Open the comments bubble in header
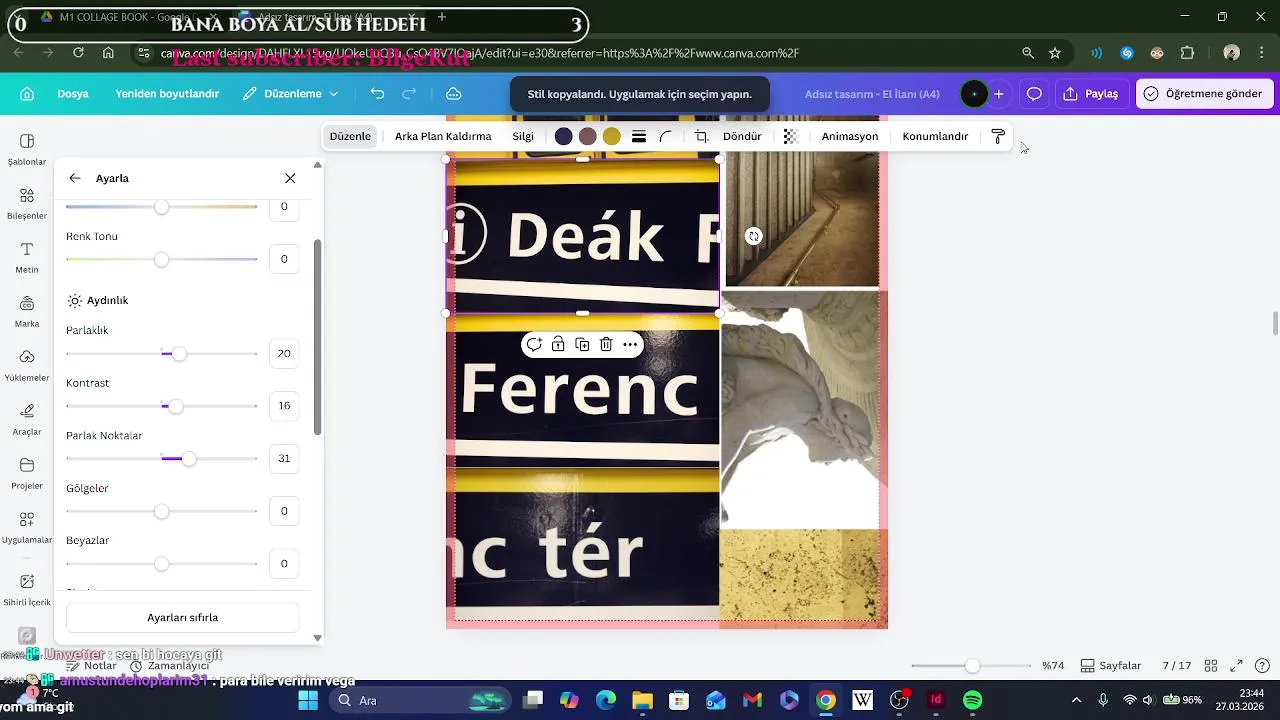Viewport: 1280px width, 720px height. (1034, 94)
